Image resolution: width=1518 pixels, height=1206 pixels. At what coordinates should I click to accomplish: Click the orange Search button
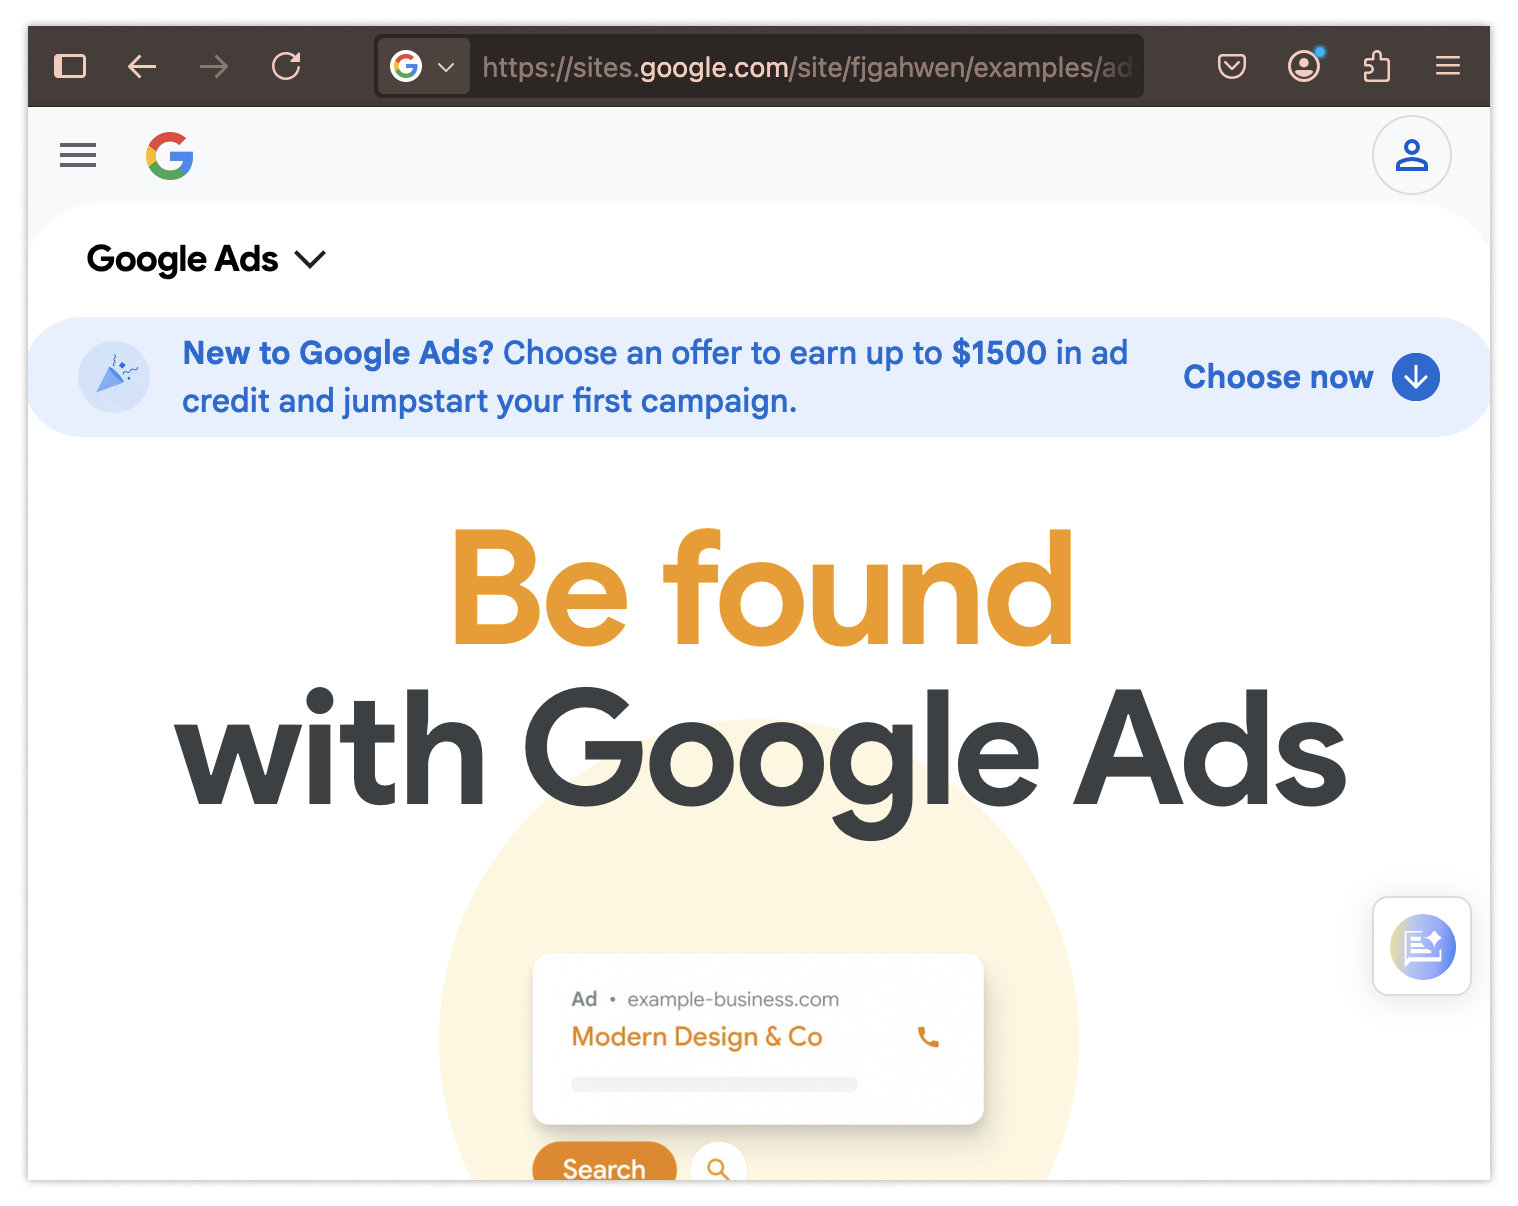pos(604,1163)
